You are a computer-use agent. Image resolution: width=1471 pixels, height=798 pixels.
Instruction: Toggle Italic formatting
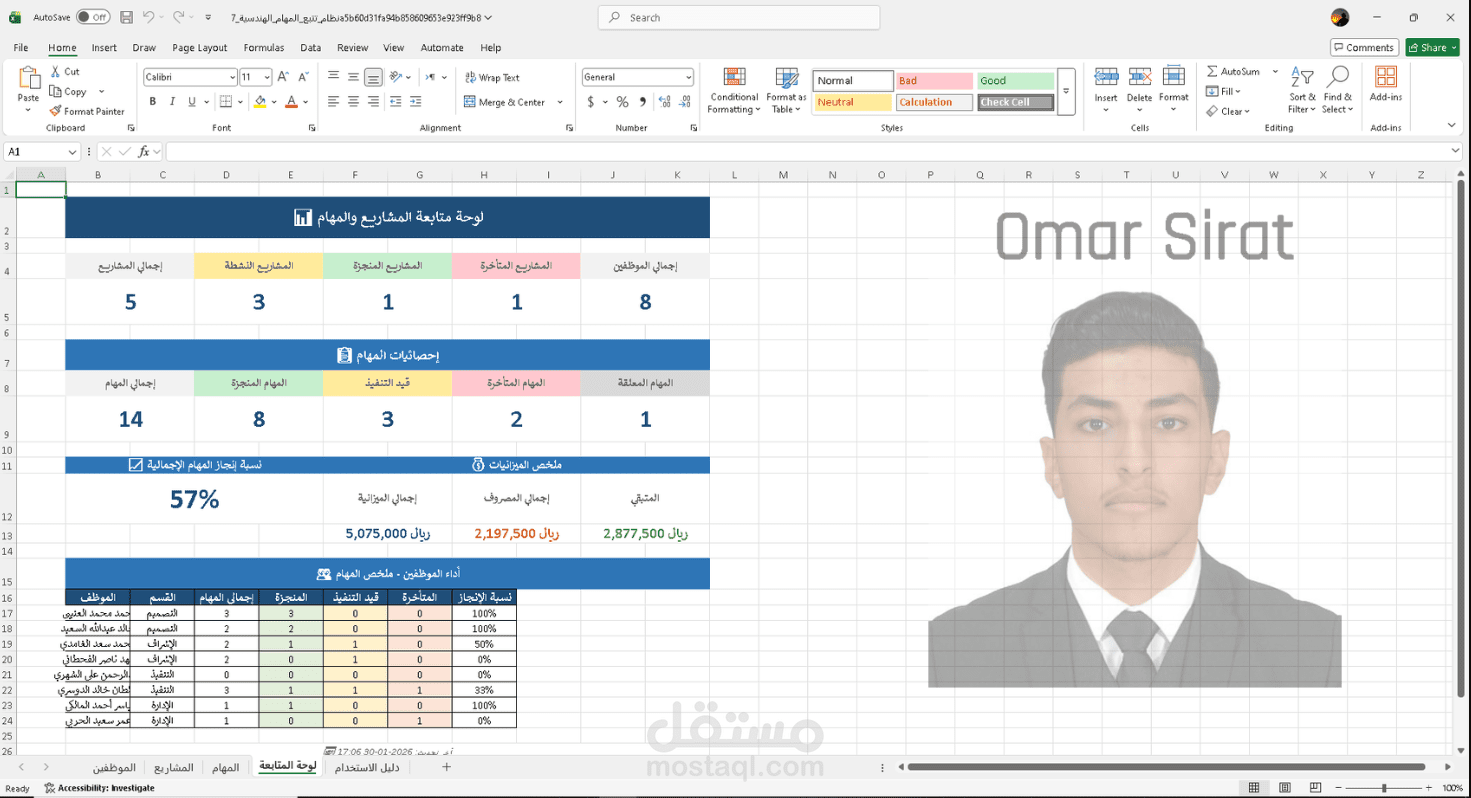tap(172, 102)
